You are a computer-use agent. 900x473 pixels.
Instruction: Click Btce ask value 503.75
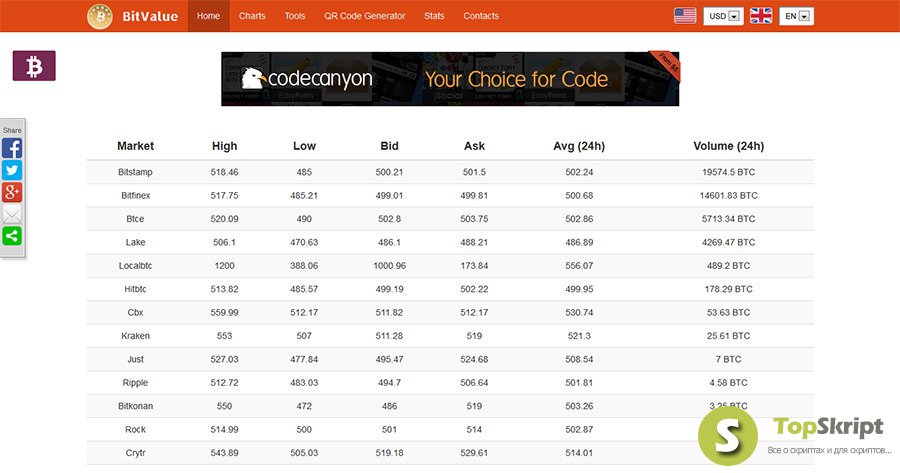(x=474, y=219)
